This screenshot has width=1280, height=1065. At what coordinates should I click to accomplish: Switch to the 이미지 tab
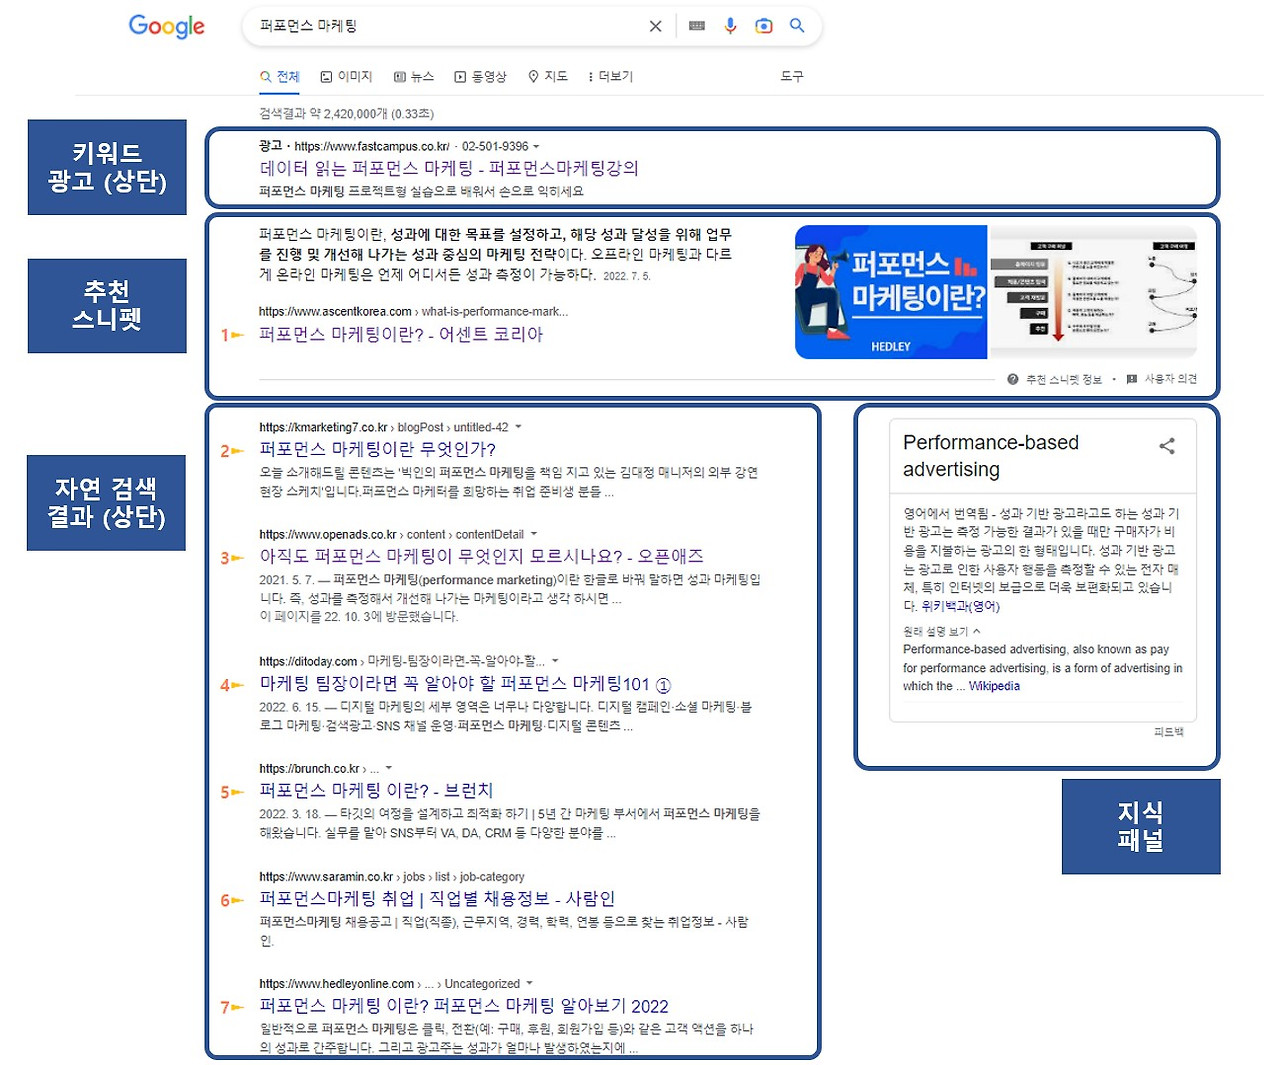click(x=346, y=77)
